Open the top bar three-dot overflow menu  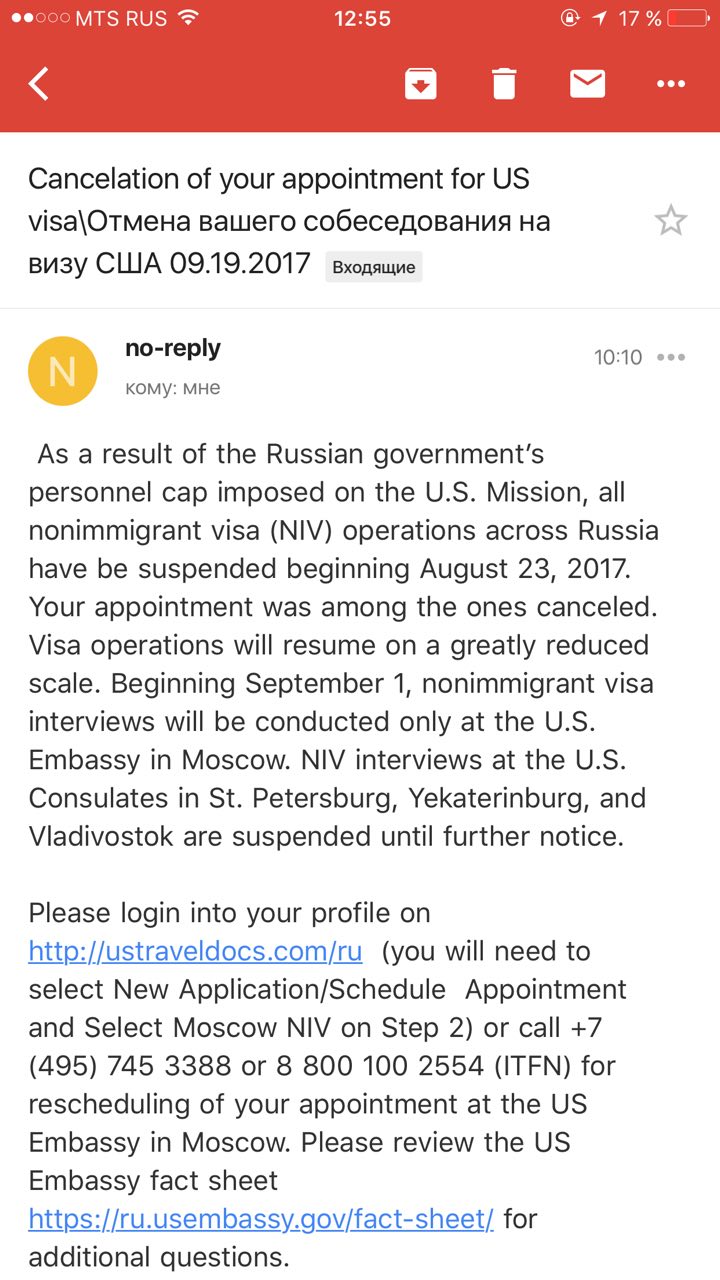671,85
